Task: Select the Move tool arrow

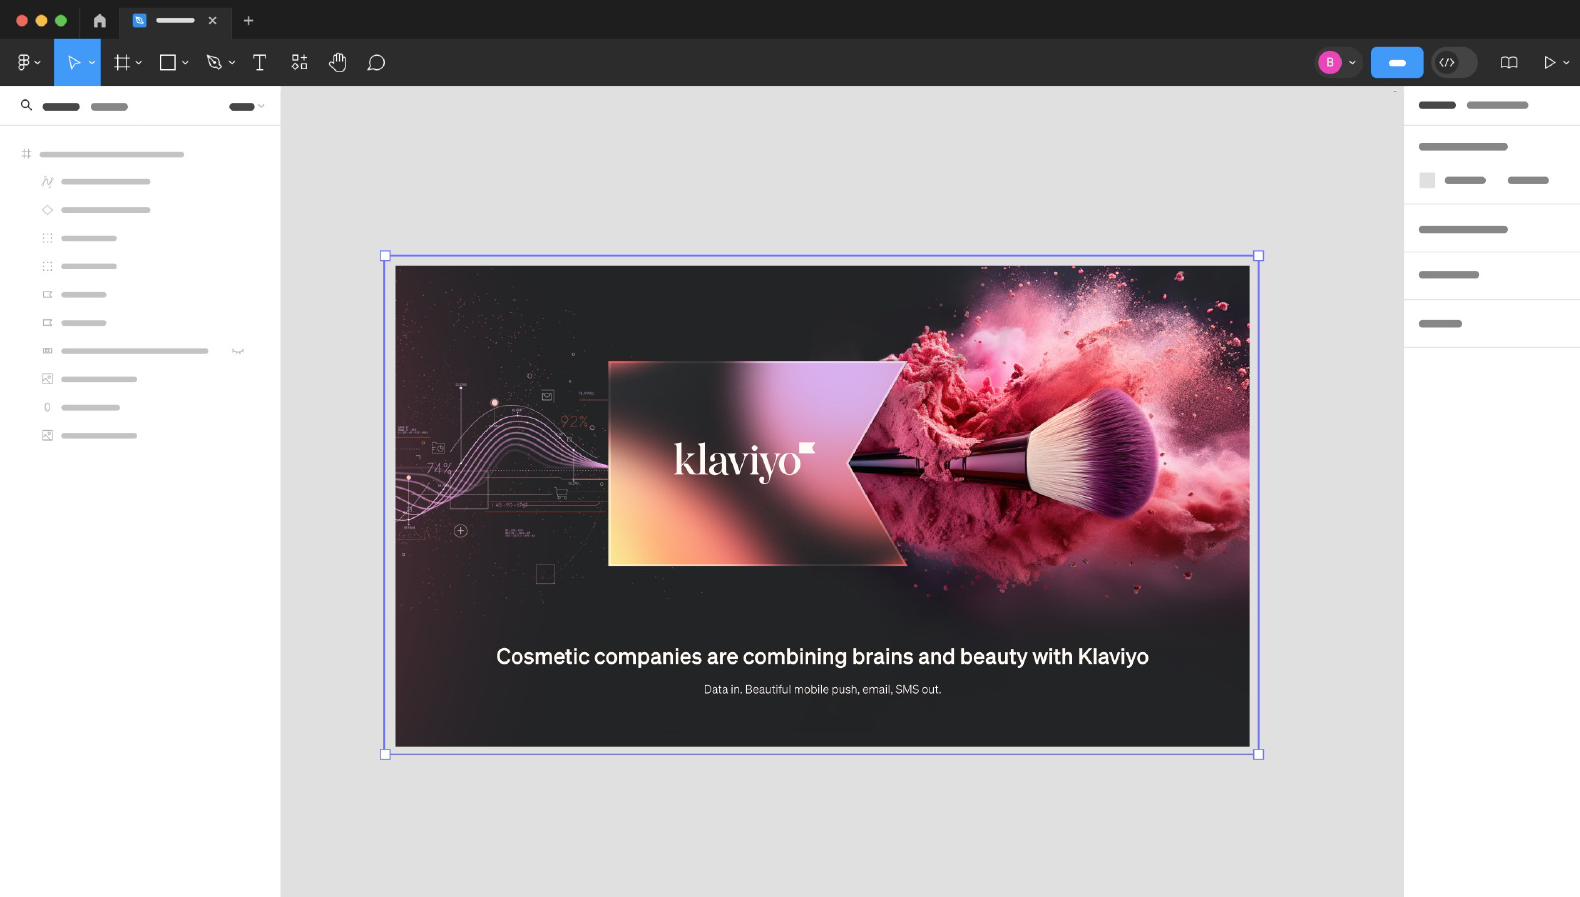Action: pyautogui.click(x=73, y=62)
